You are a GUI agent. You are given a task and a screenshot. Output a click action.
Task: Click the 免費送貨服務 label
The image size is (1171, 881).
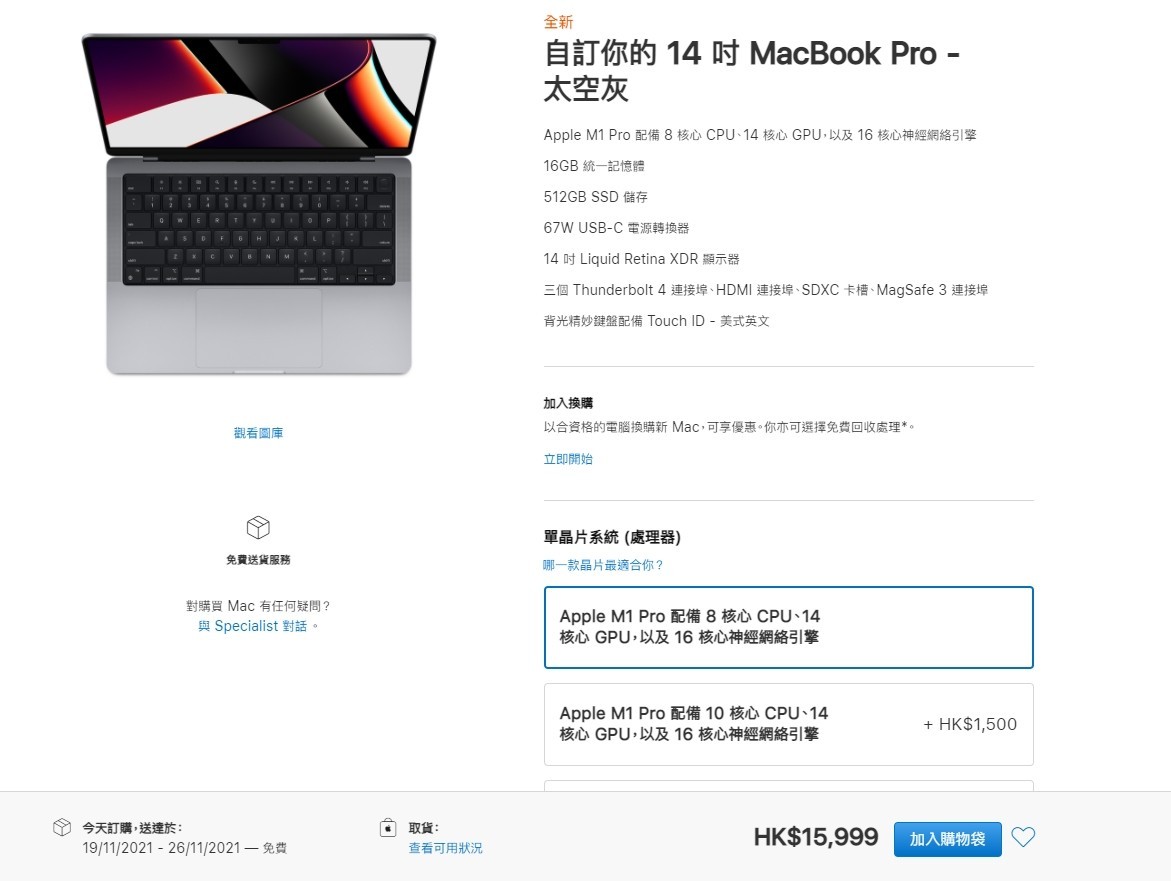pos(258,560)
